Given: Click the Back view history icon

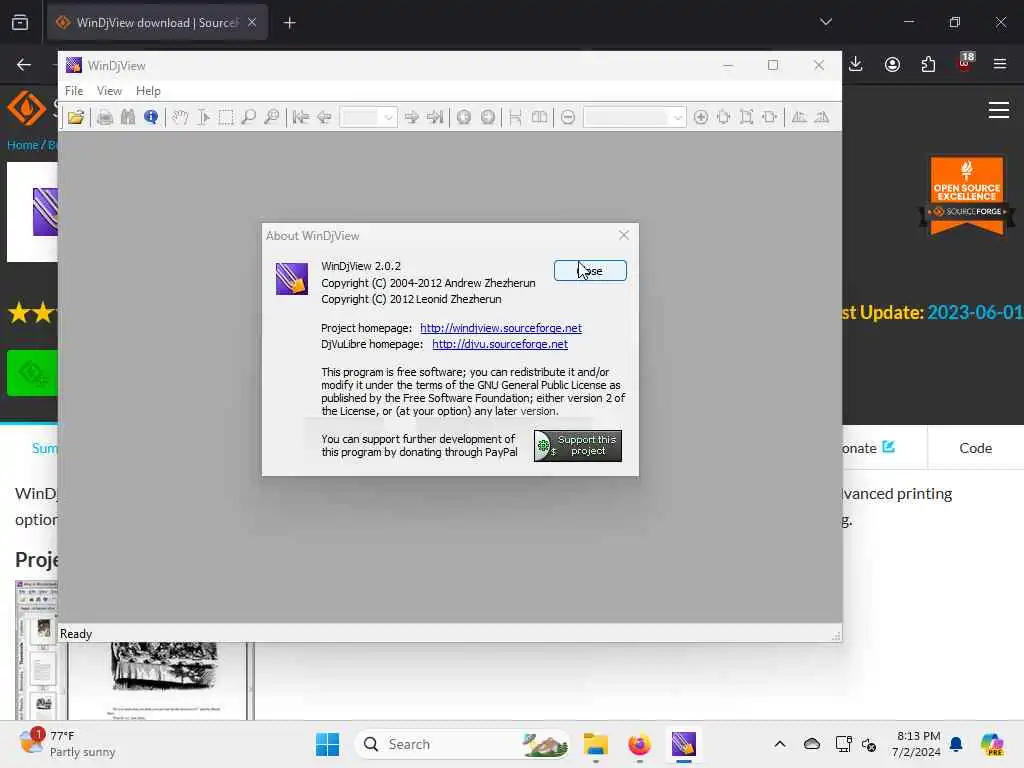Looking at the screenshot, I should (464, 118).
